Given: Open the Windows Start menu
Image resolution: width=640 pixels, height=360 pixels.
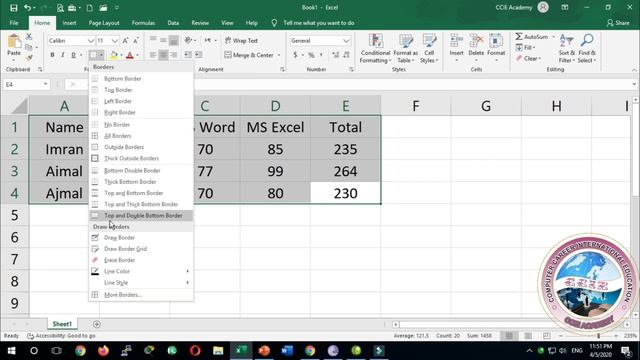Looking at the screenshot, I should coord(11,351).
